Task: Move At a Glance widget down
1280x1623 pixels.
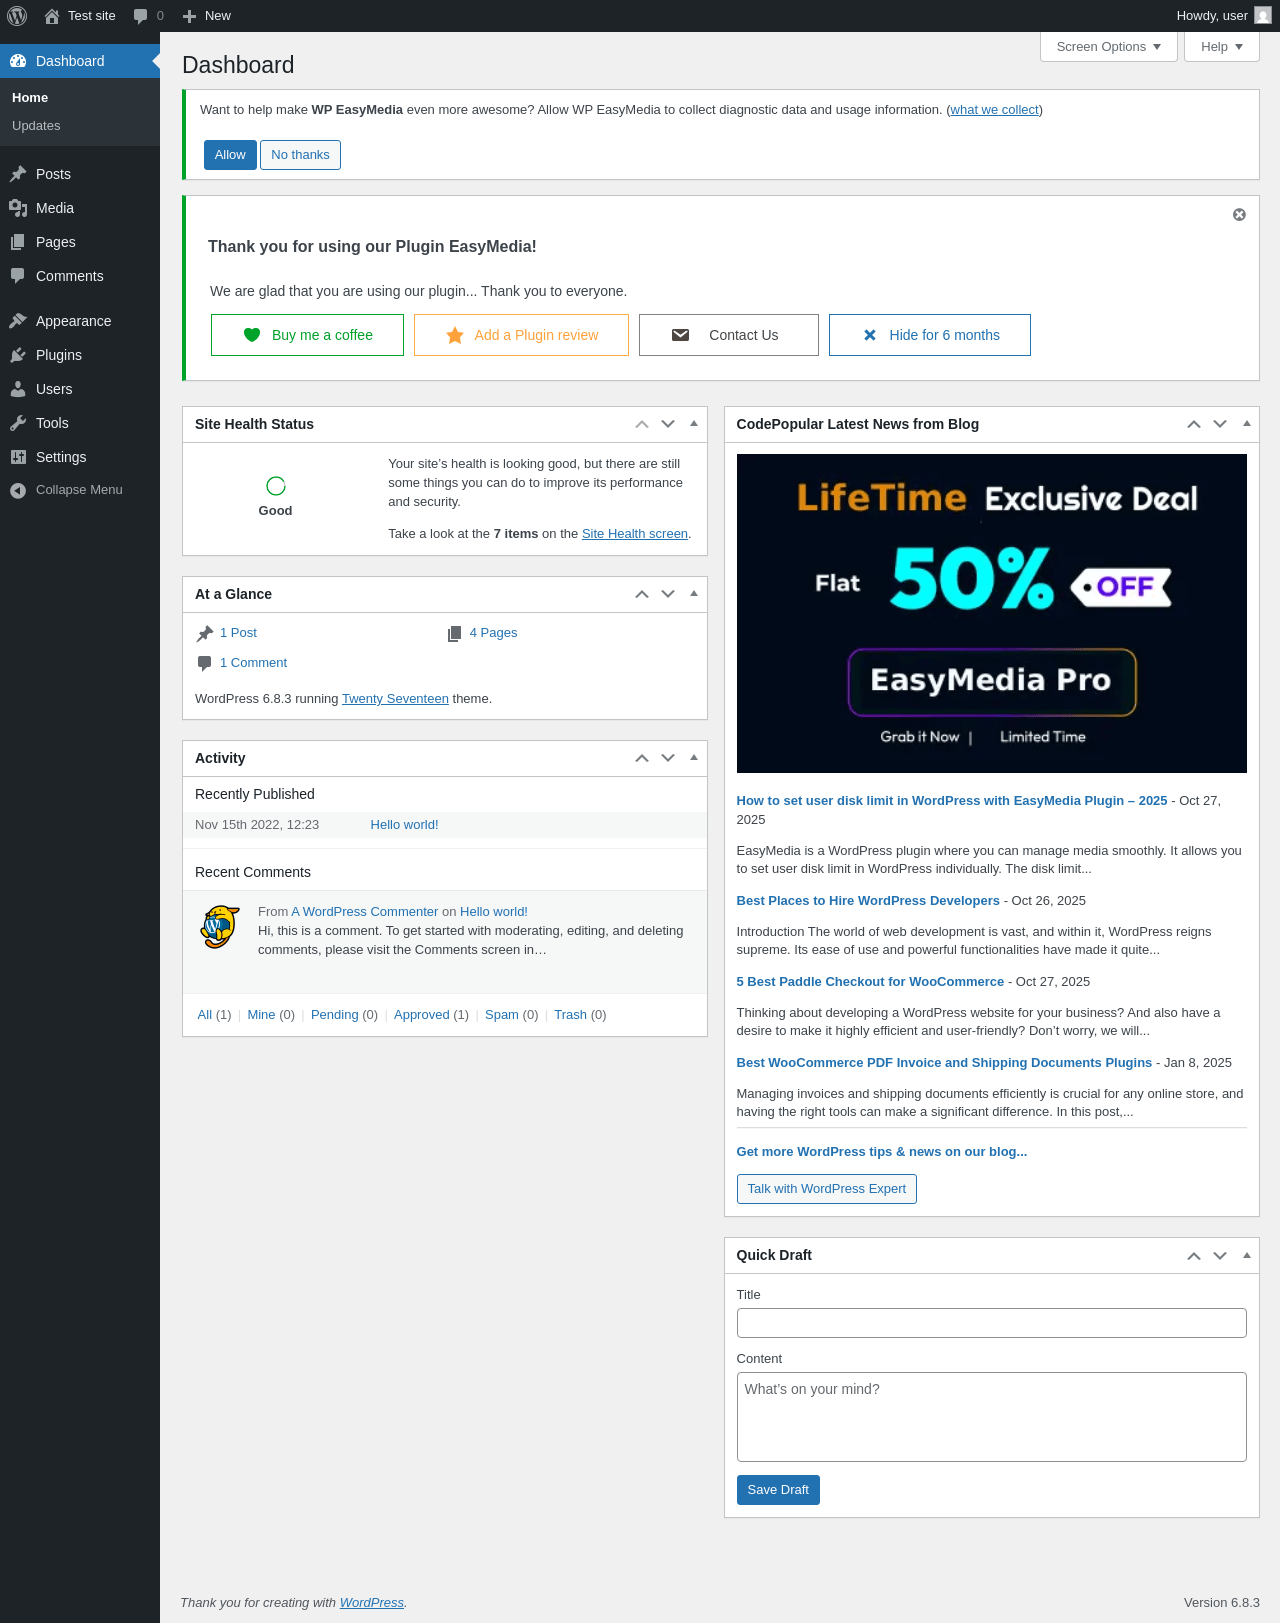Action: click(x=668, y=594)
